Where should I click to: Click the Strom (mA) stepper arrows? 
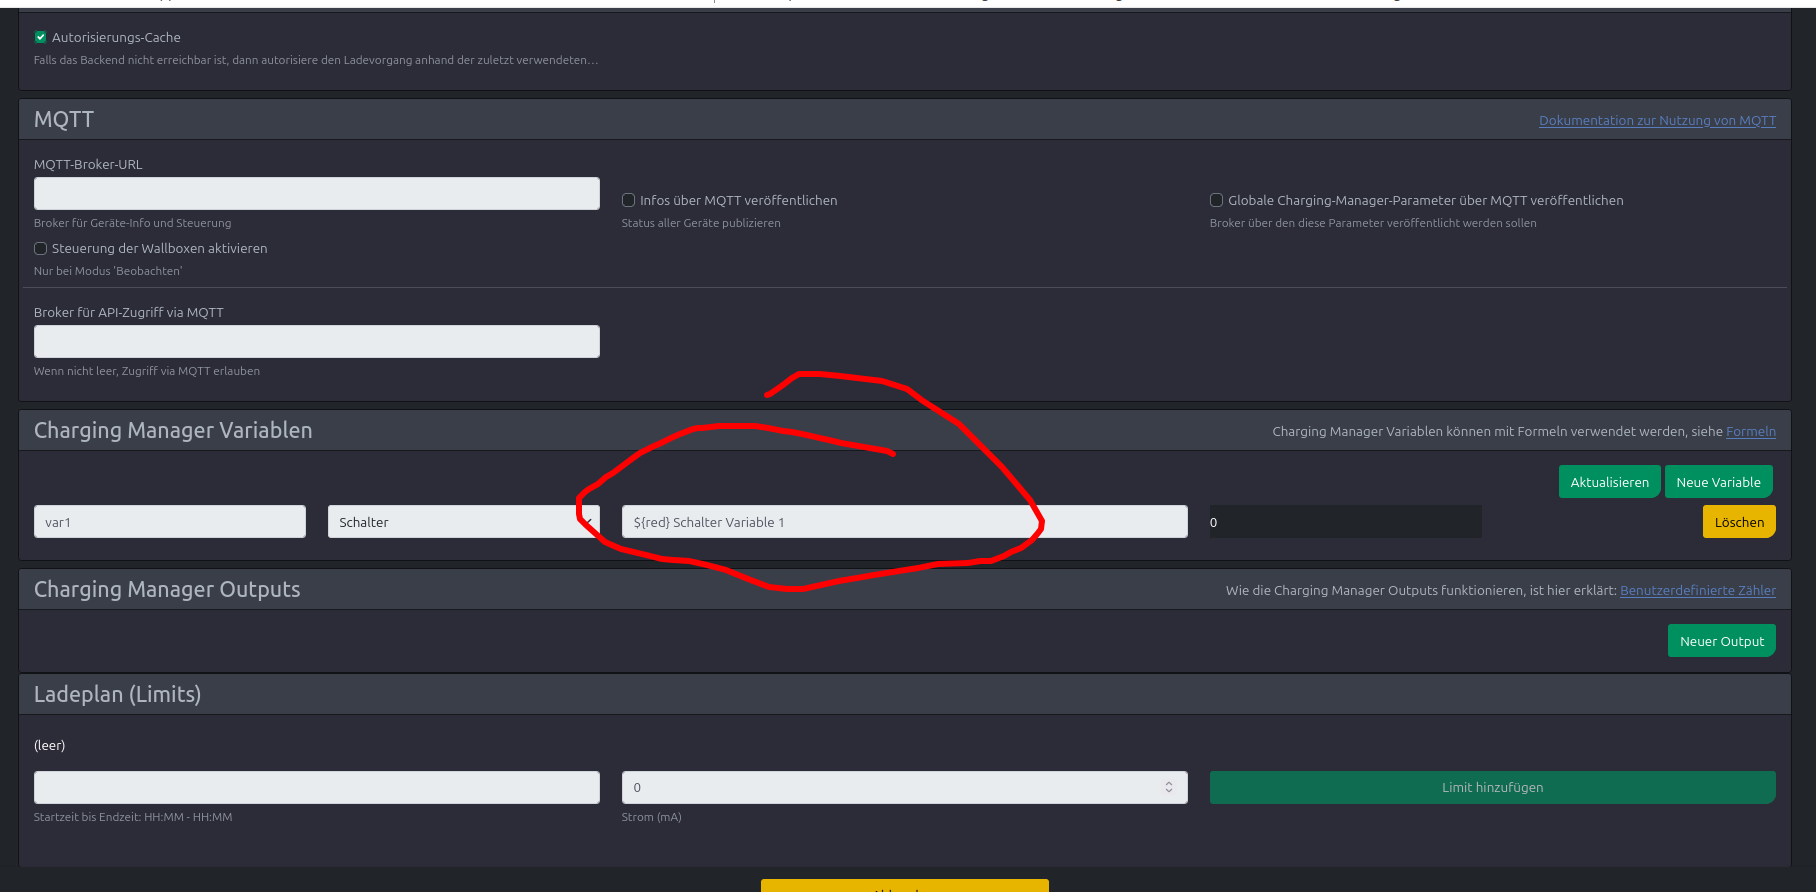pyautogui.click(x=1168, y=787)
